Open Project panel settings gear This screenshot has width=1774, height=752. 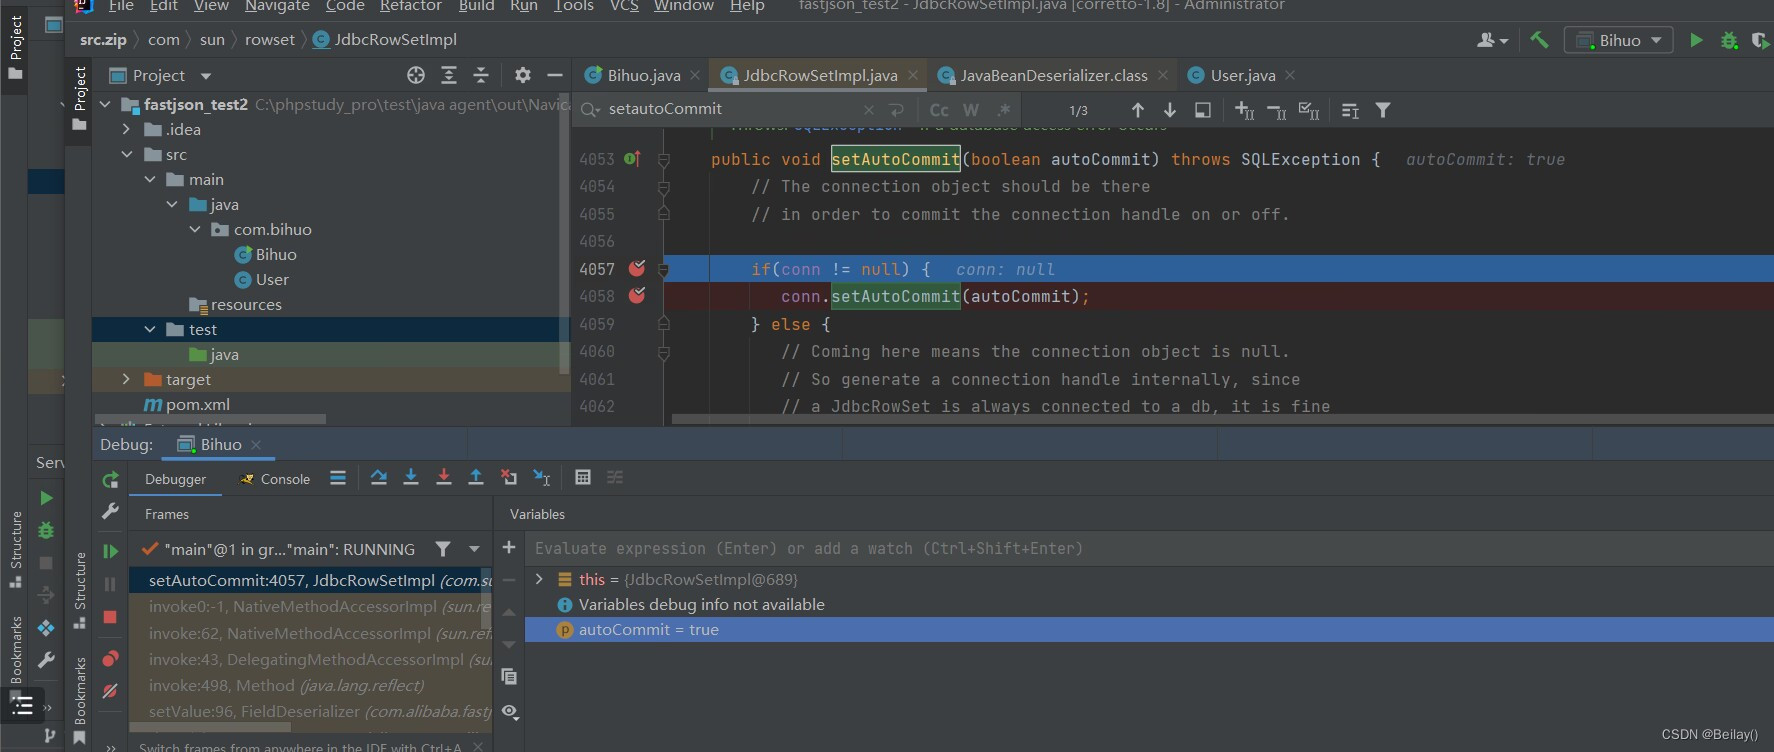coord(522,75)
